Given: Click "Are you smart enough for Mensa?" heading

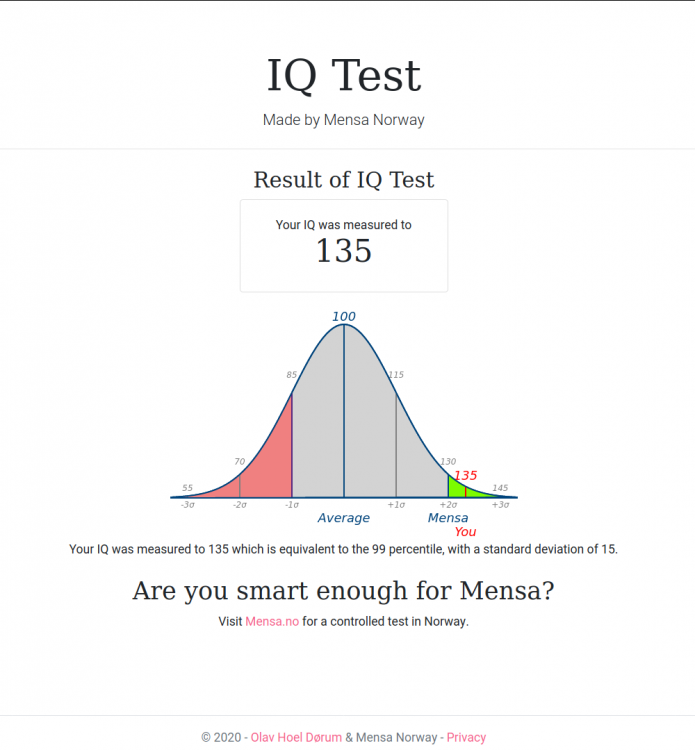Looking at the screenshot, I should [x=344, y=590].
